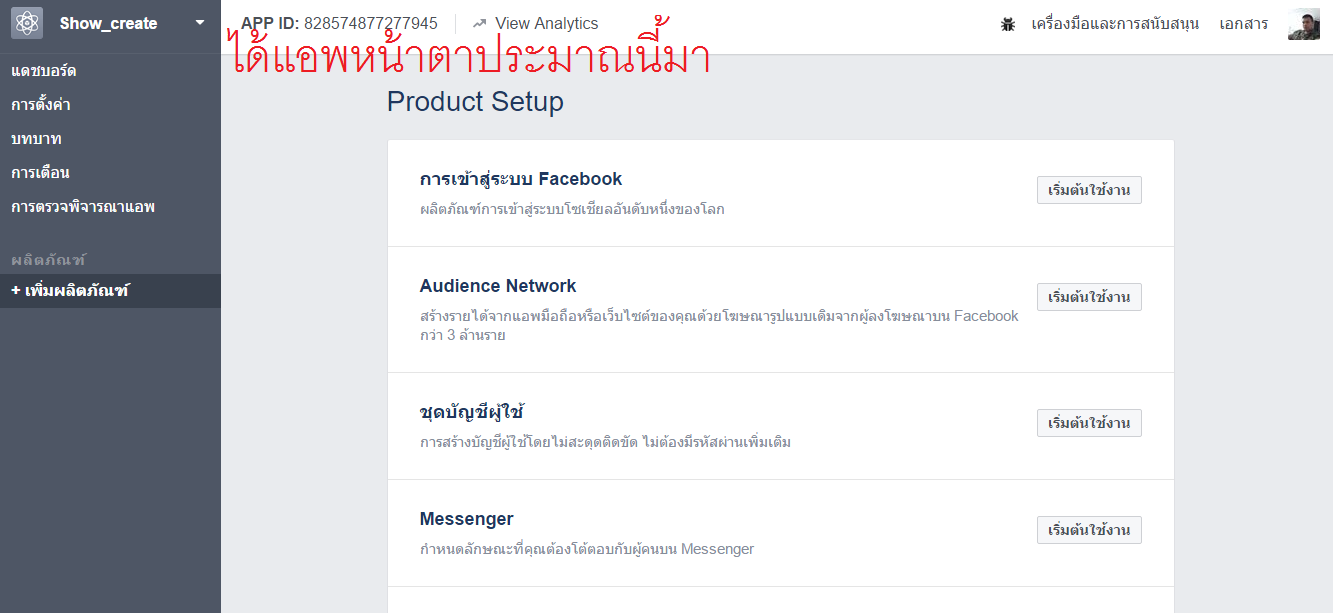1333x613 pixels.
Task: Click เริ่มต้นใช้งาน for Messenger
Action: pyautogui.click(x=1089, y=530)
